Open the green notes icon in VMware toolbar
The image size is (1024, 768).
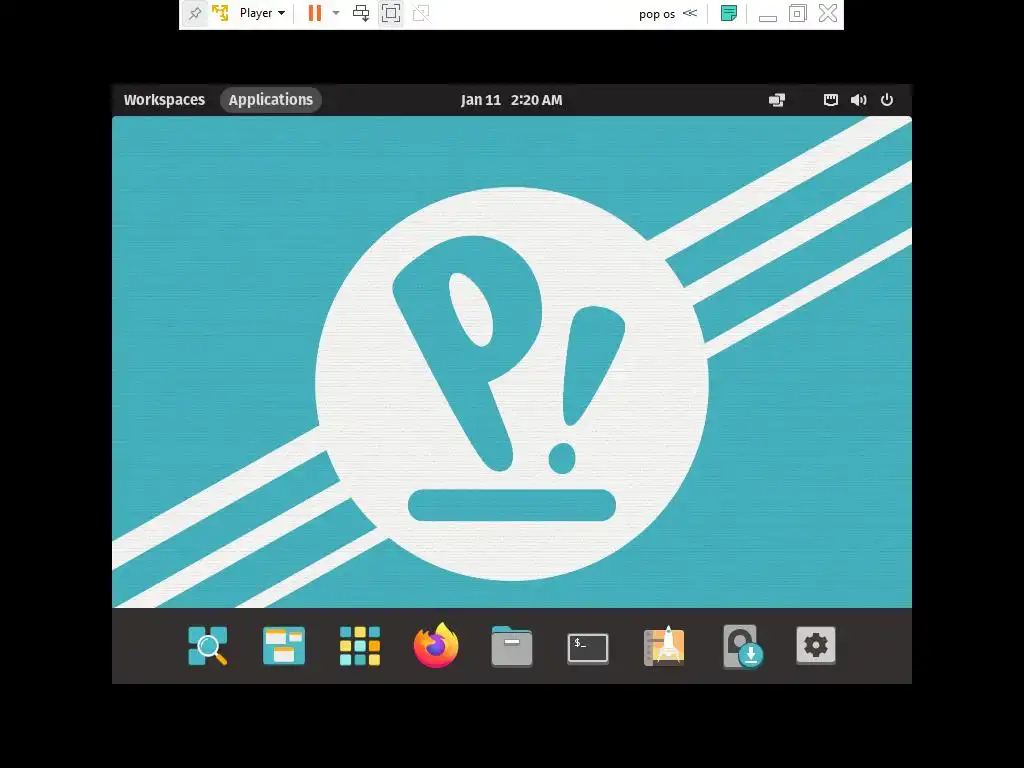pos(729,13)
